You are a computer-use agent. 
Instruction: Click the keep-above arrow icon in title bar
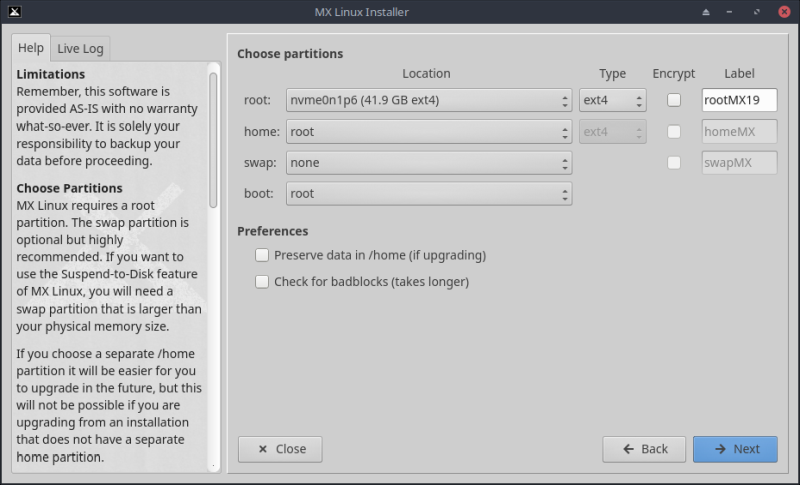point(706,12)
